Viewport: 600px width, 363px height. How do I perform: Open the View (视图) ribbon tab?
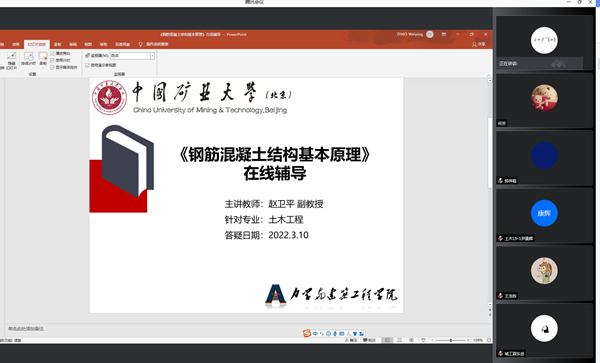click(x=88, y=44)
